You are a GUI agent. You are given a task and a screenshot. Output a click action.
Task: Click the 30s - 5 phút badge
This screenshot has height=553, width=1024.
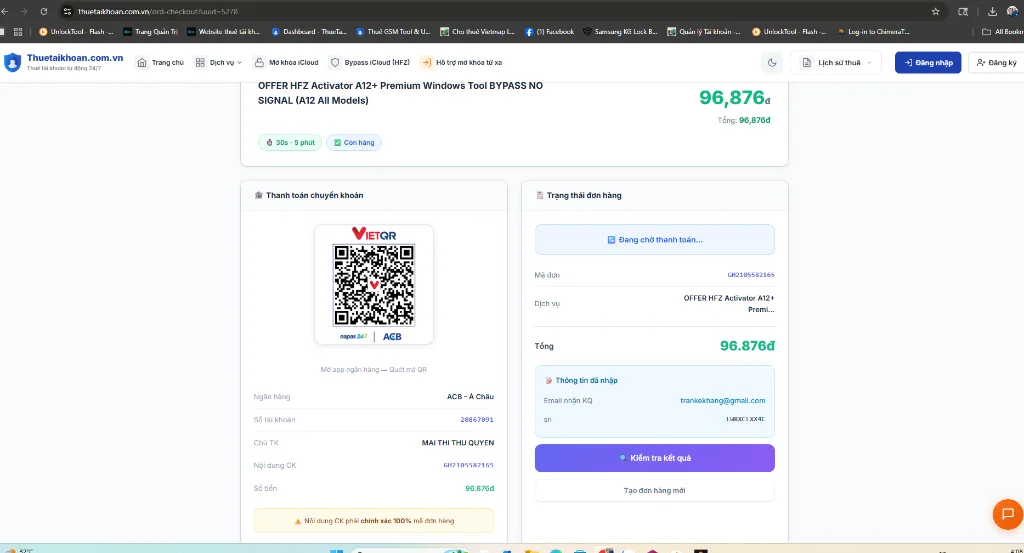point(290,142)
